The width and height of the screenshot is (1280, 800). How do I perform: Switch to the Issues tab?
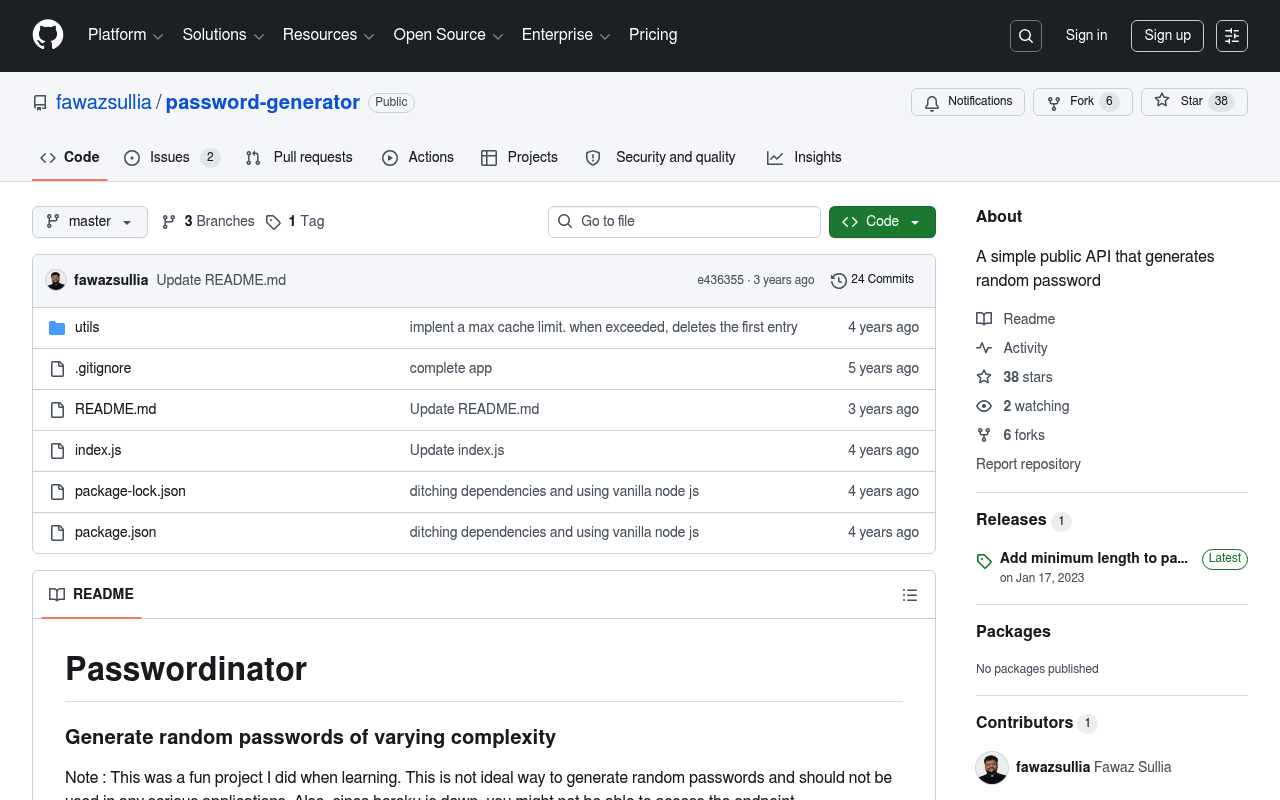[171, 157]
